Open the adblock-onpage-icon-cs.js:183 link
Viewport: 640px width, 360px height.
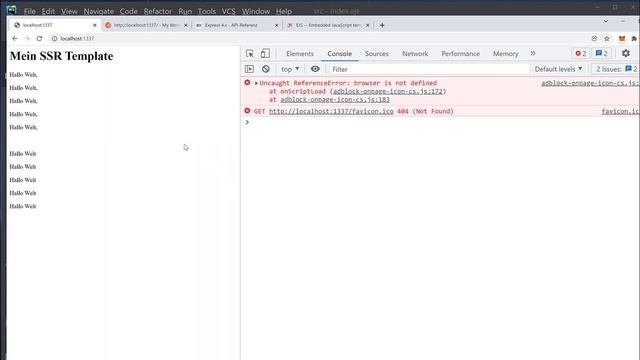(335, 100)
